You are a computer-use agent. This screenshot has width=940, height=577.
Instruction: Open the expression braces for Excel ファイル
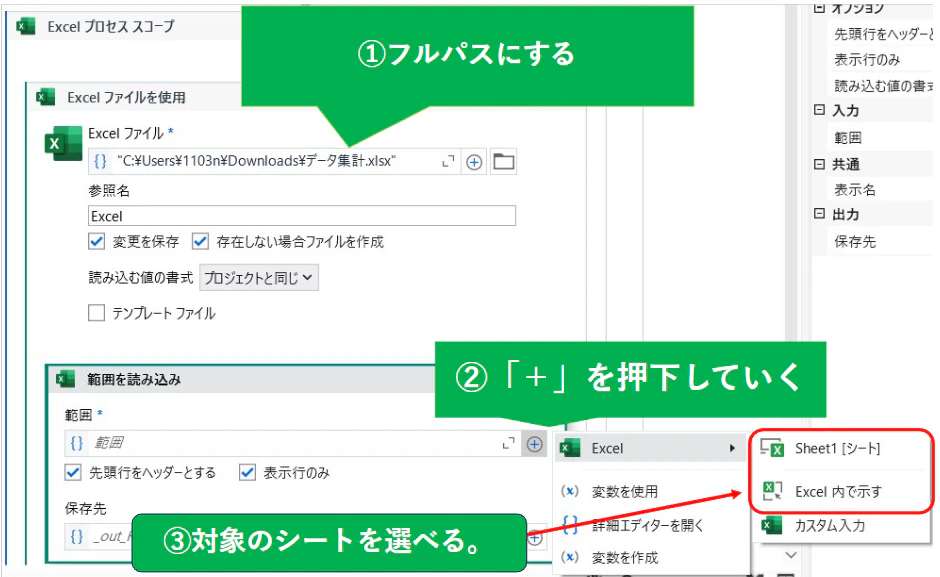point(100,161)
